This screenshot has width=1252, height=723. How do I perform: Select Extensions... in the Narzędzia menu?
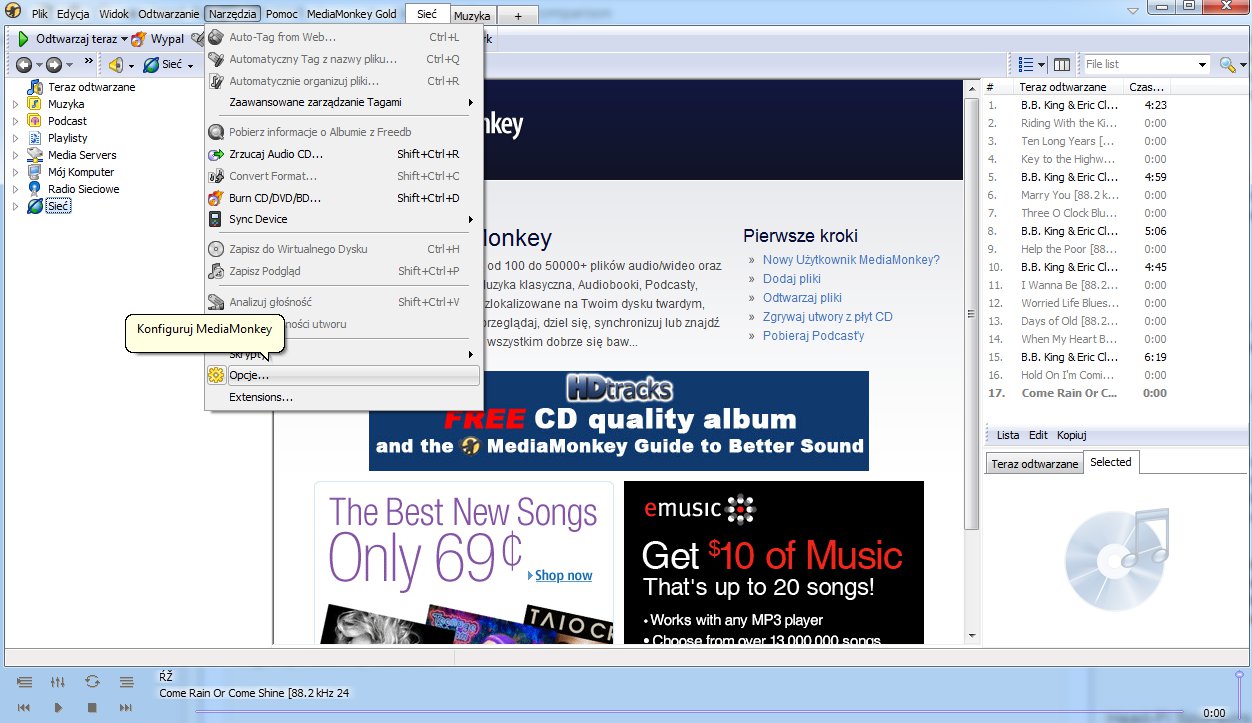(342, 397)
